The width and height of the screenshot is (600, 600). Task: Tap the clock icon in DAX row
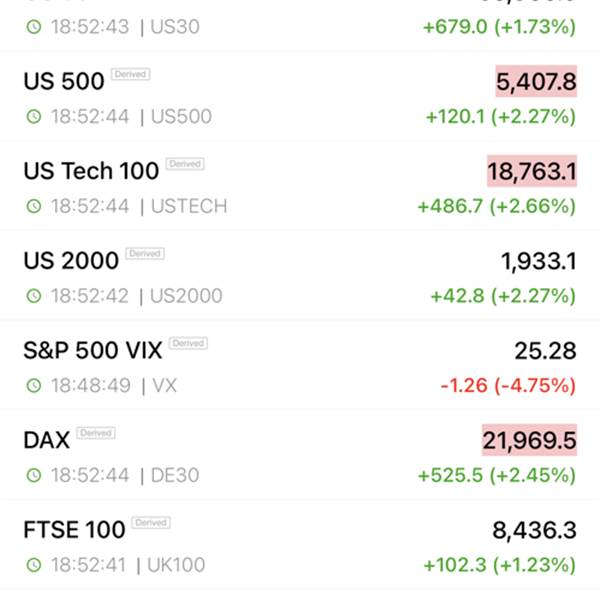(x=34, y=475)
